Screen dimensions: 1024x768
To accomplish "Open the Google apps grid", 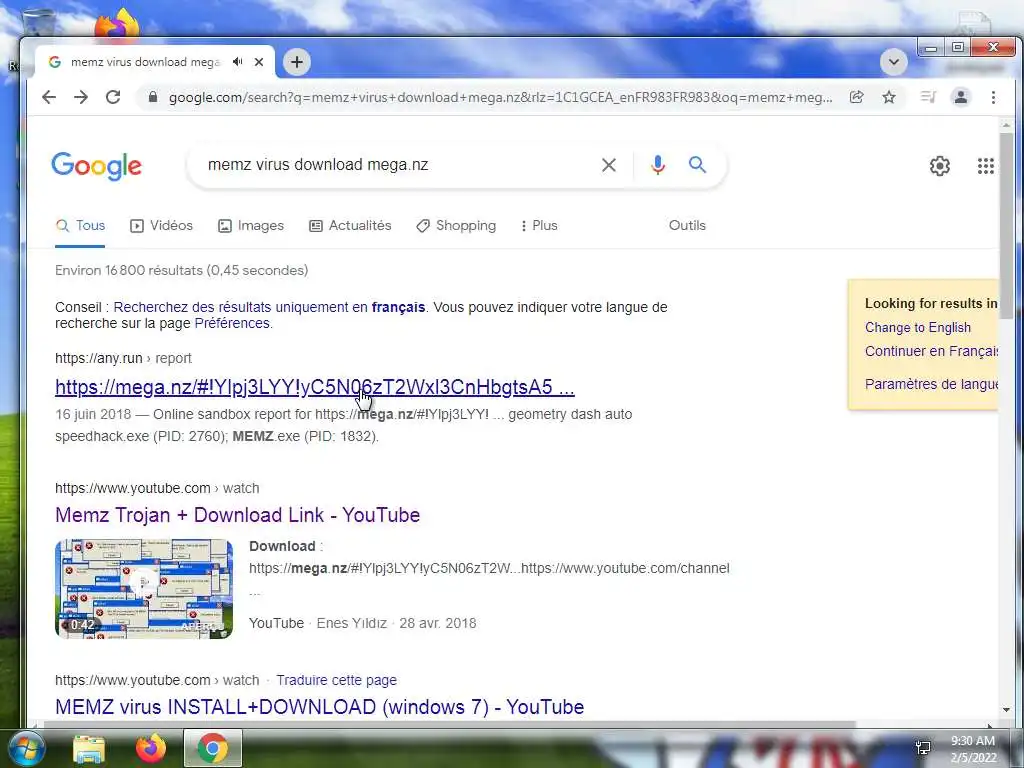I will [x=985, y=166].
